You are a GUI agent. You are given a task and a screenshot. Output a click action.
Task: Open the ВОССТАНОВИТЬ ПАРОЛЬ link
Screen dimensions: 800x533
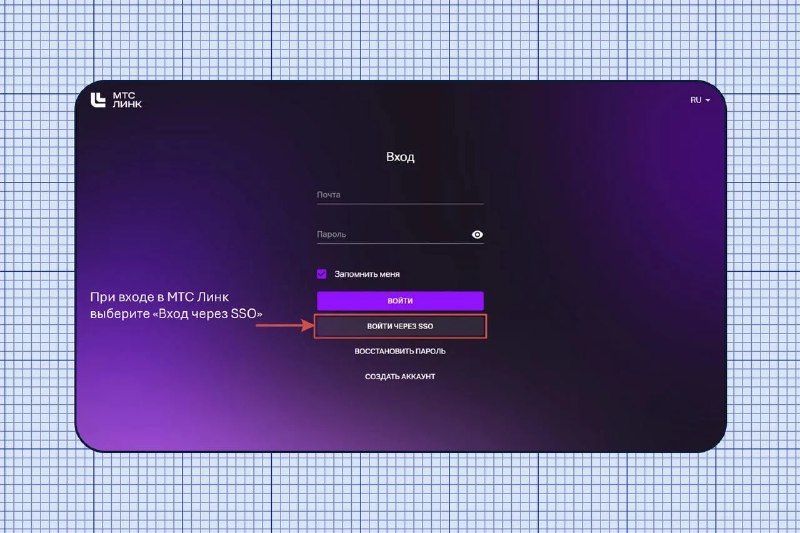pos(400,351)
